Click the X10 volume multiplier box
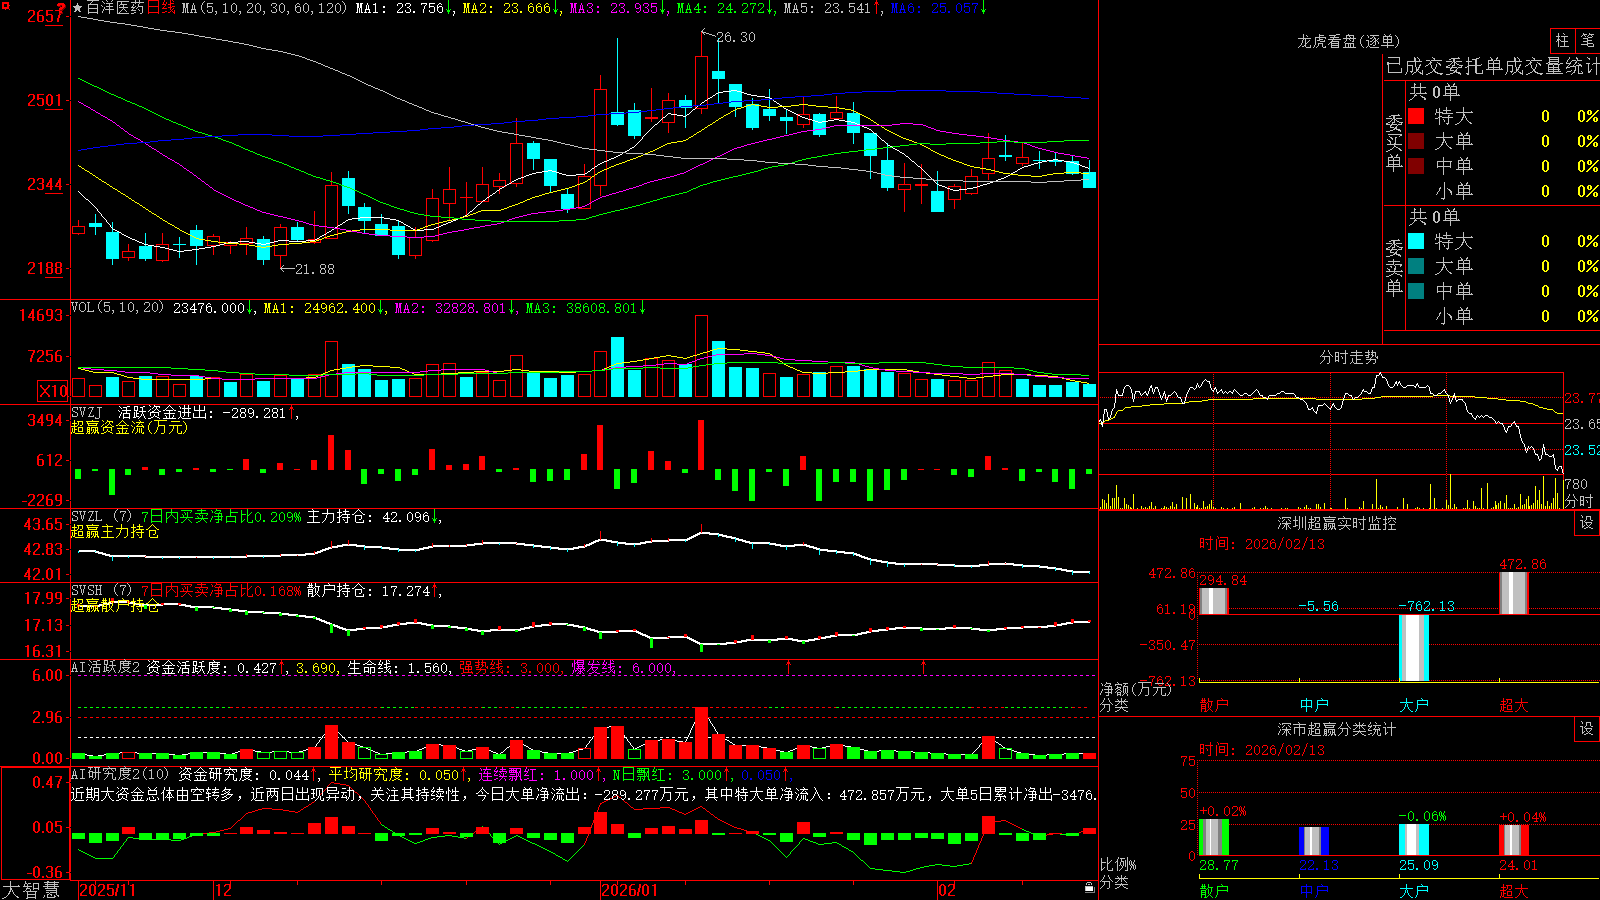 click(53, 391)
